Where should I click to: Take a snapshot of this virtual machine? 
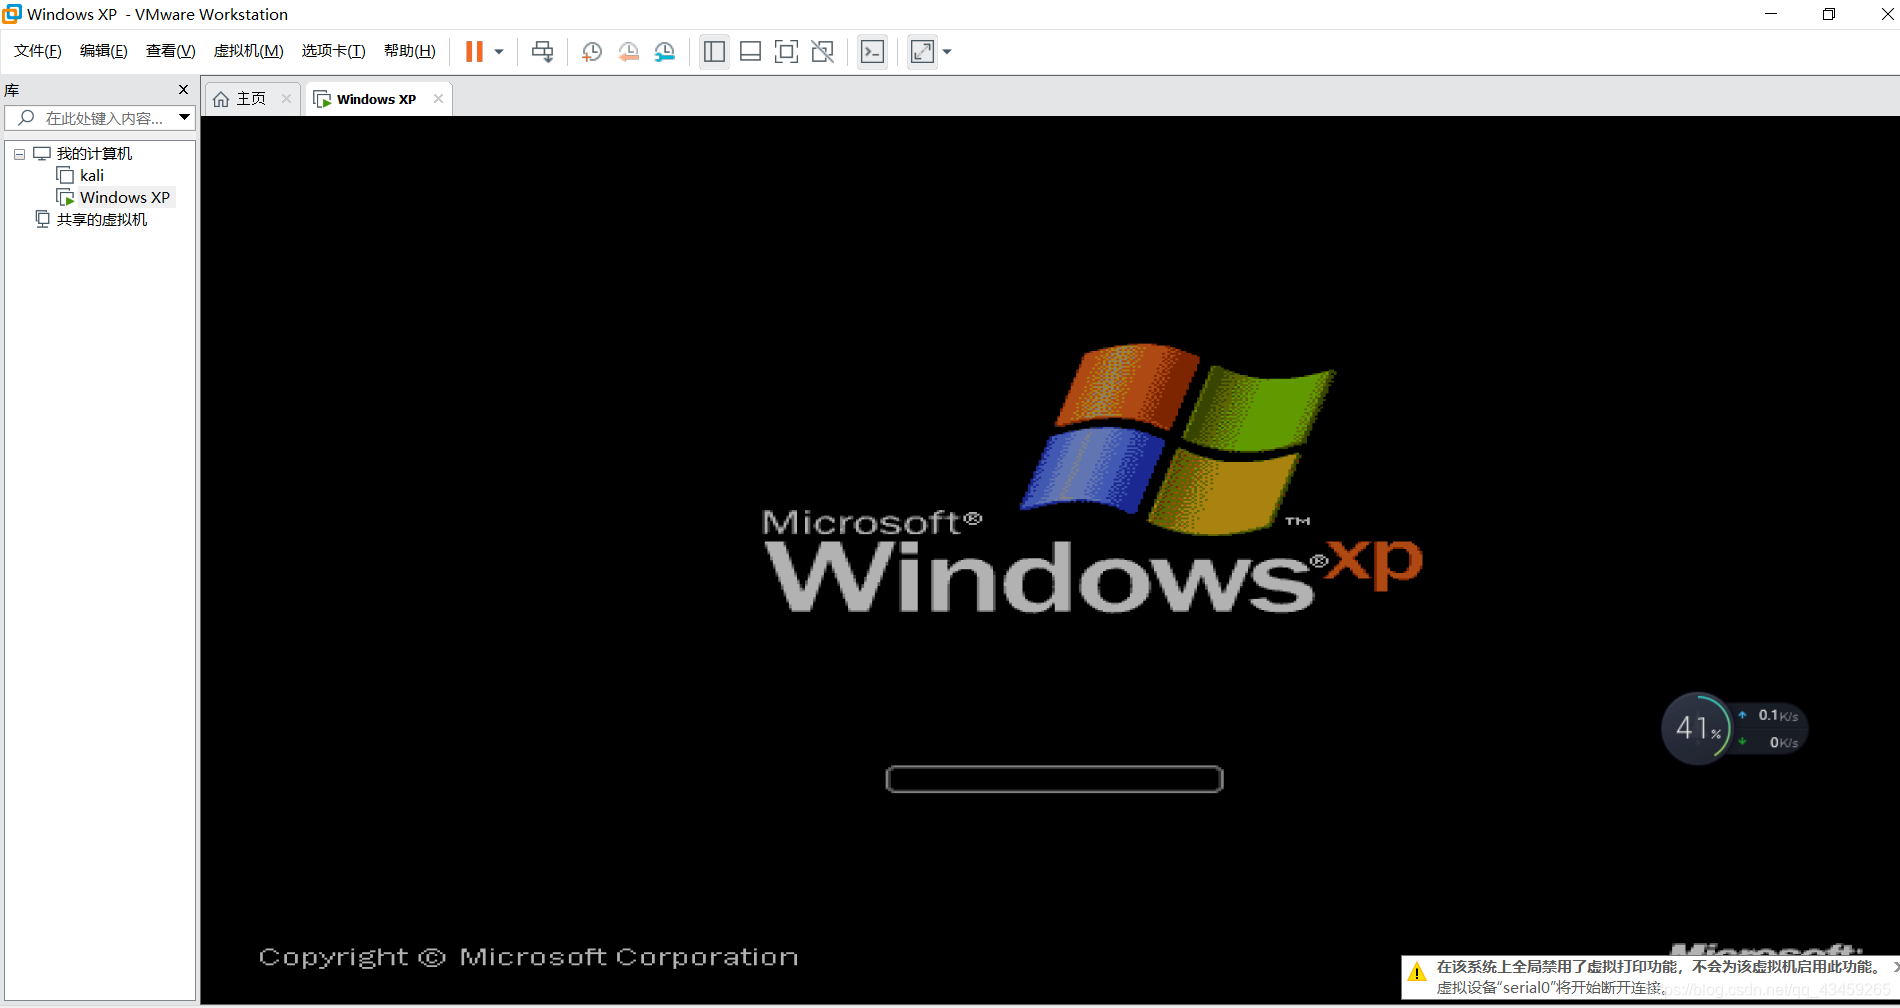coord(592,52)
